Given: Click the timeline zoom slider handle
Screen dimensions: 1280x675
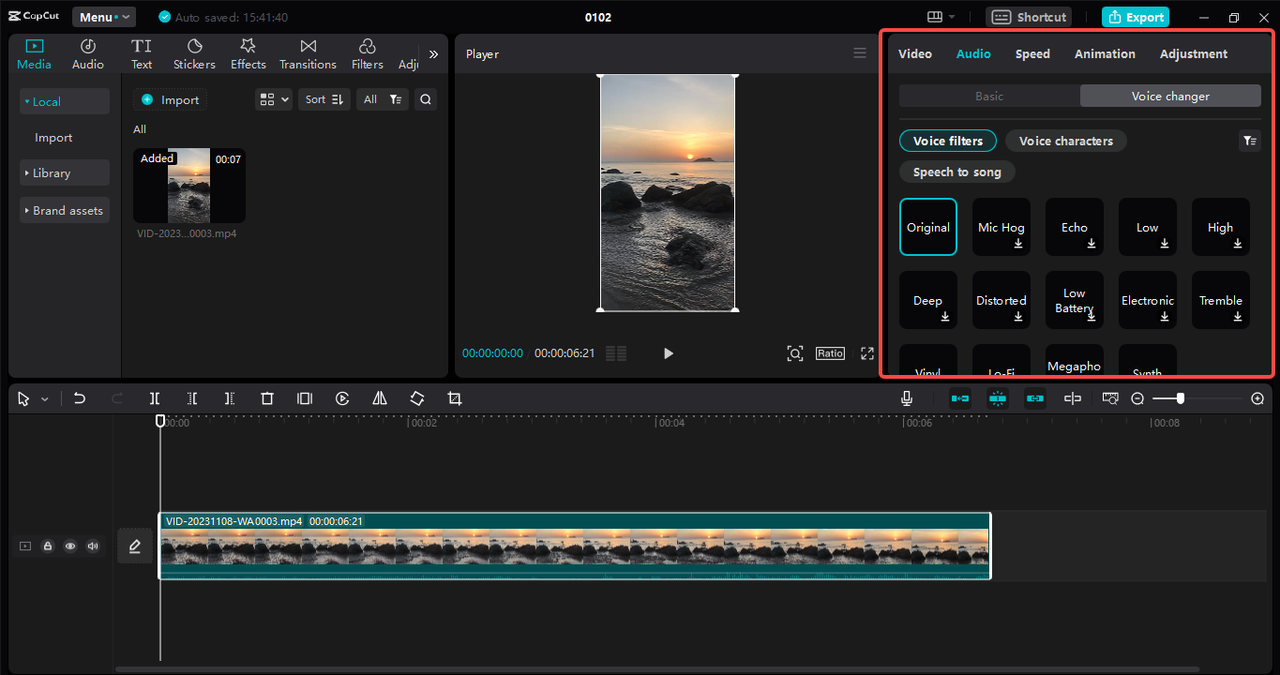Looking at the screenshot, I should 1180,398.
